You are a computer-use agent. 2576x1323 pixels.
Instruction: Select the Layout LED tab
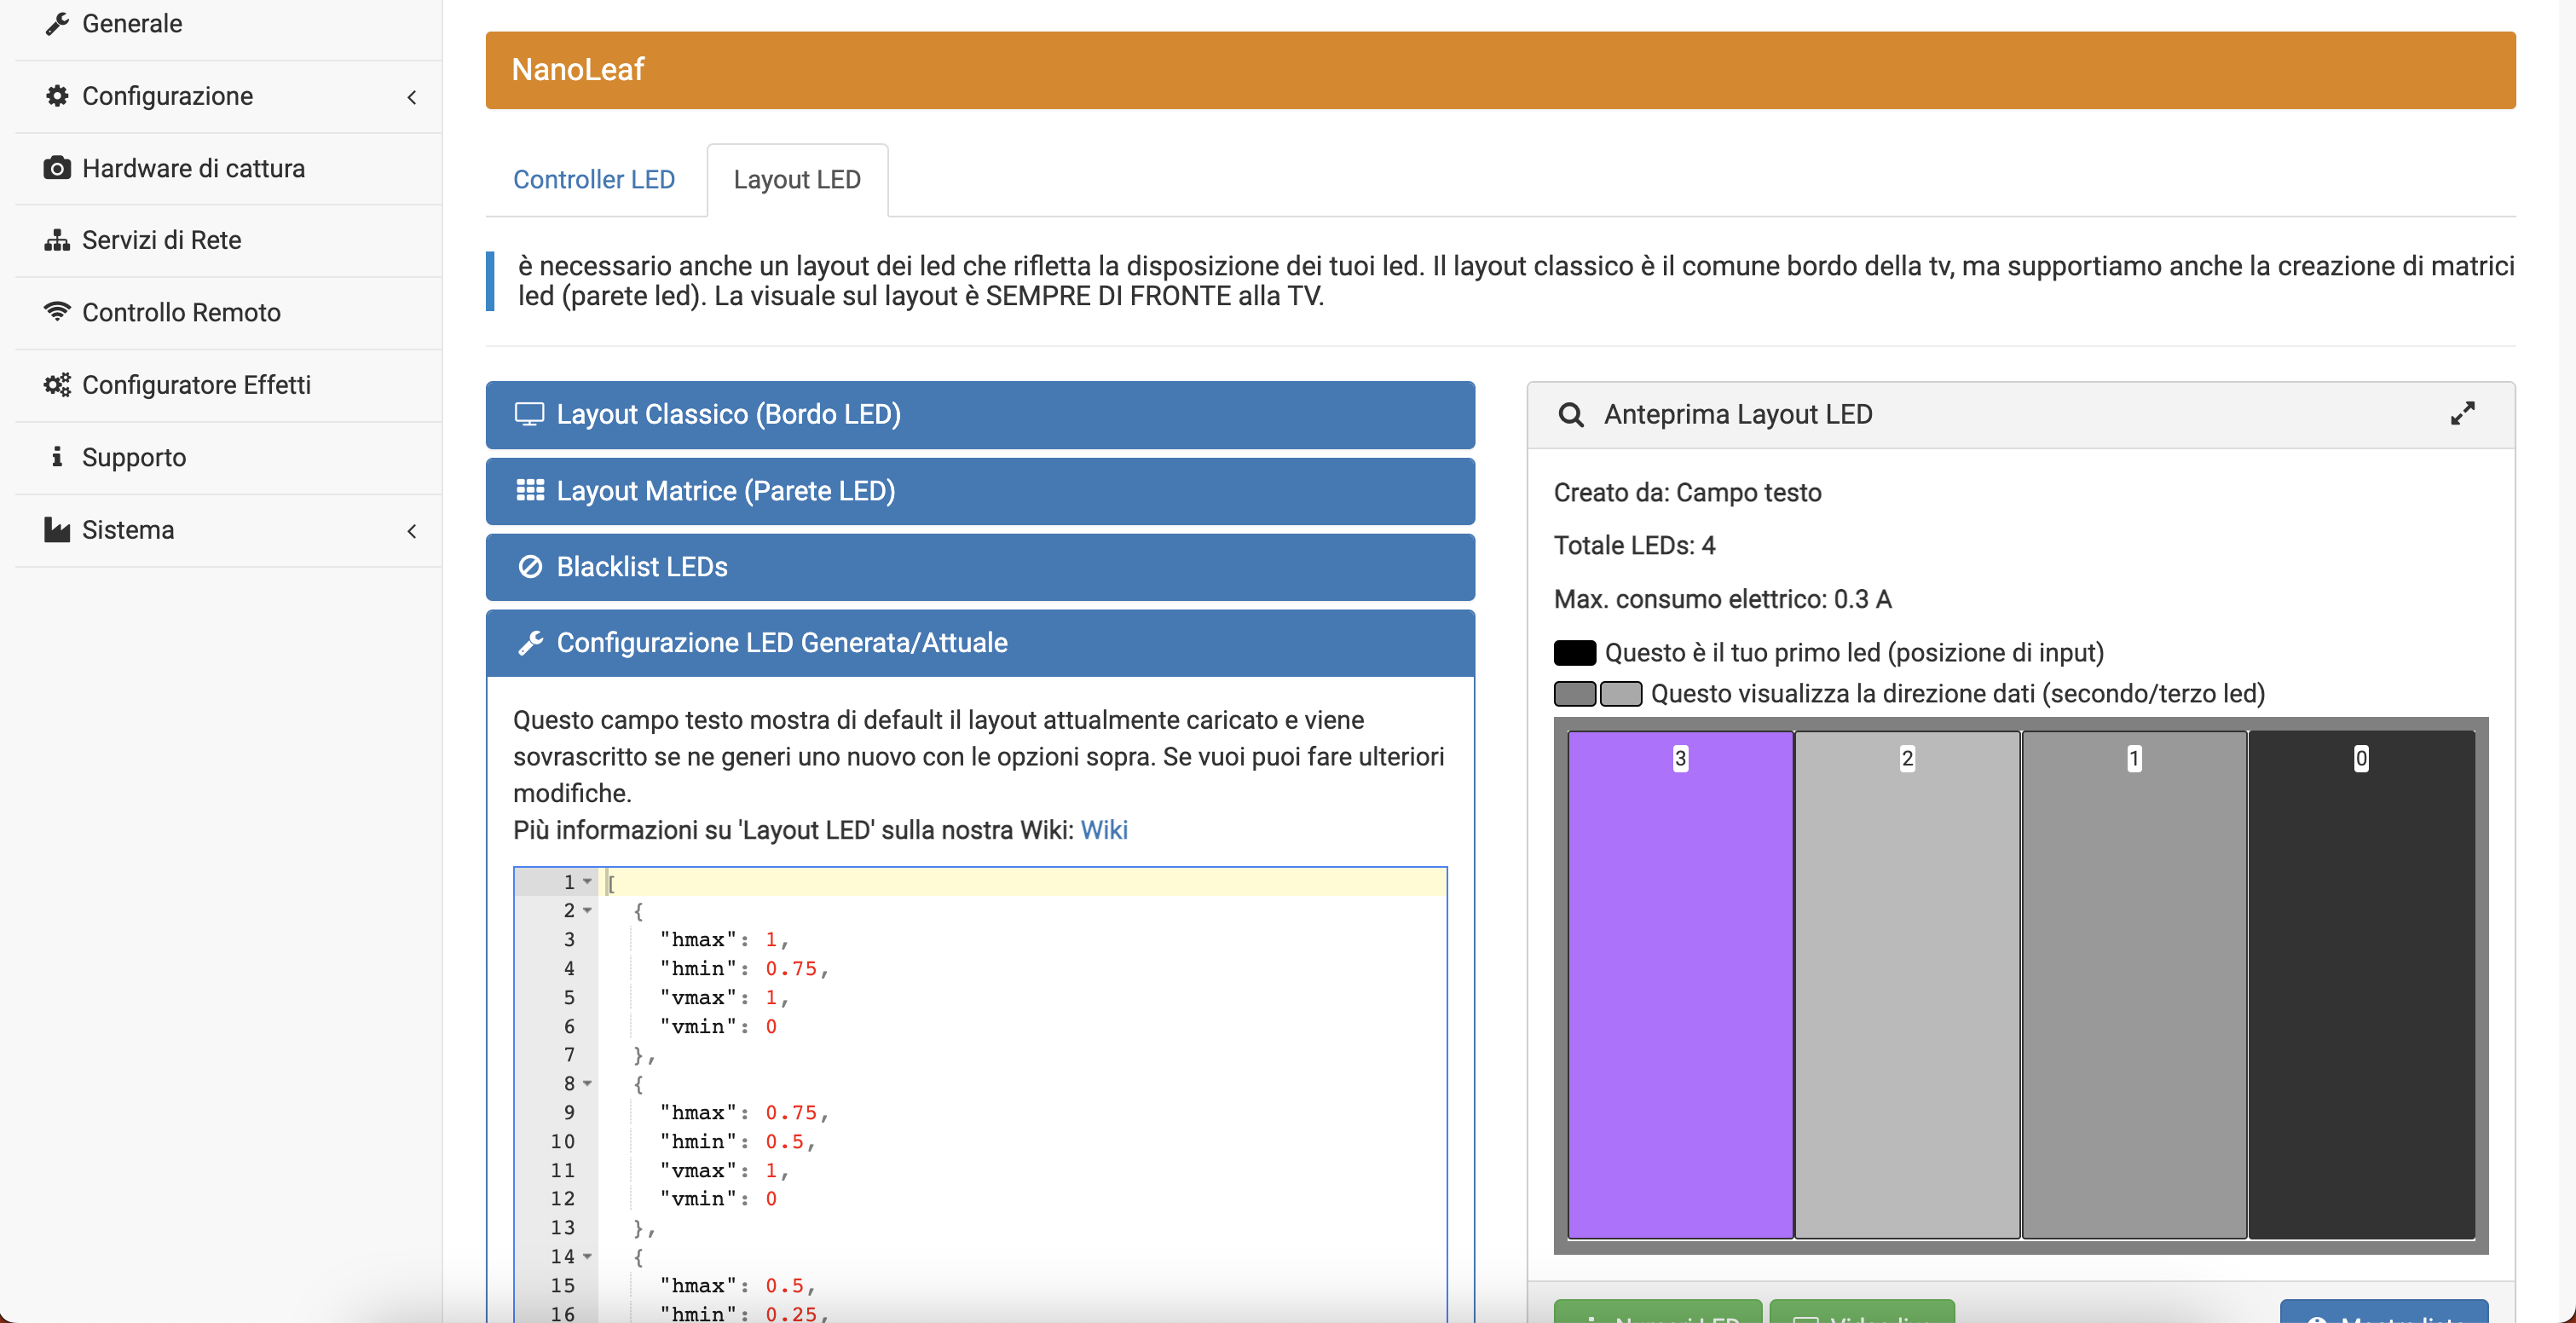point(797,180)
